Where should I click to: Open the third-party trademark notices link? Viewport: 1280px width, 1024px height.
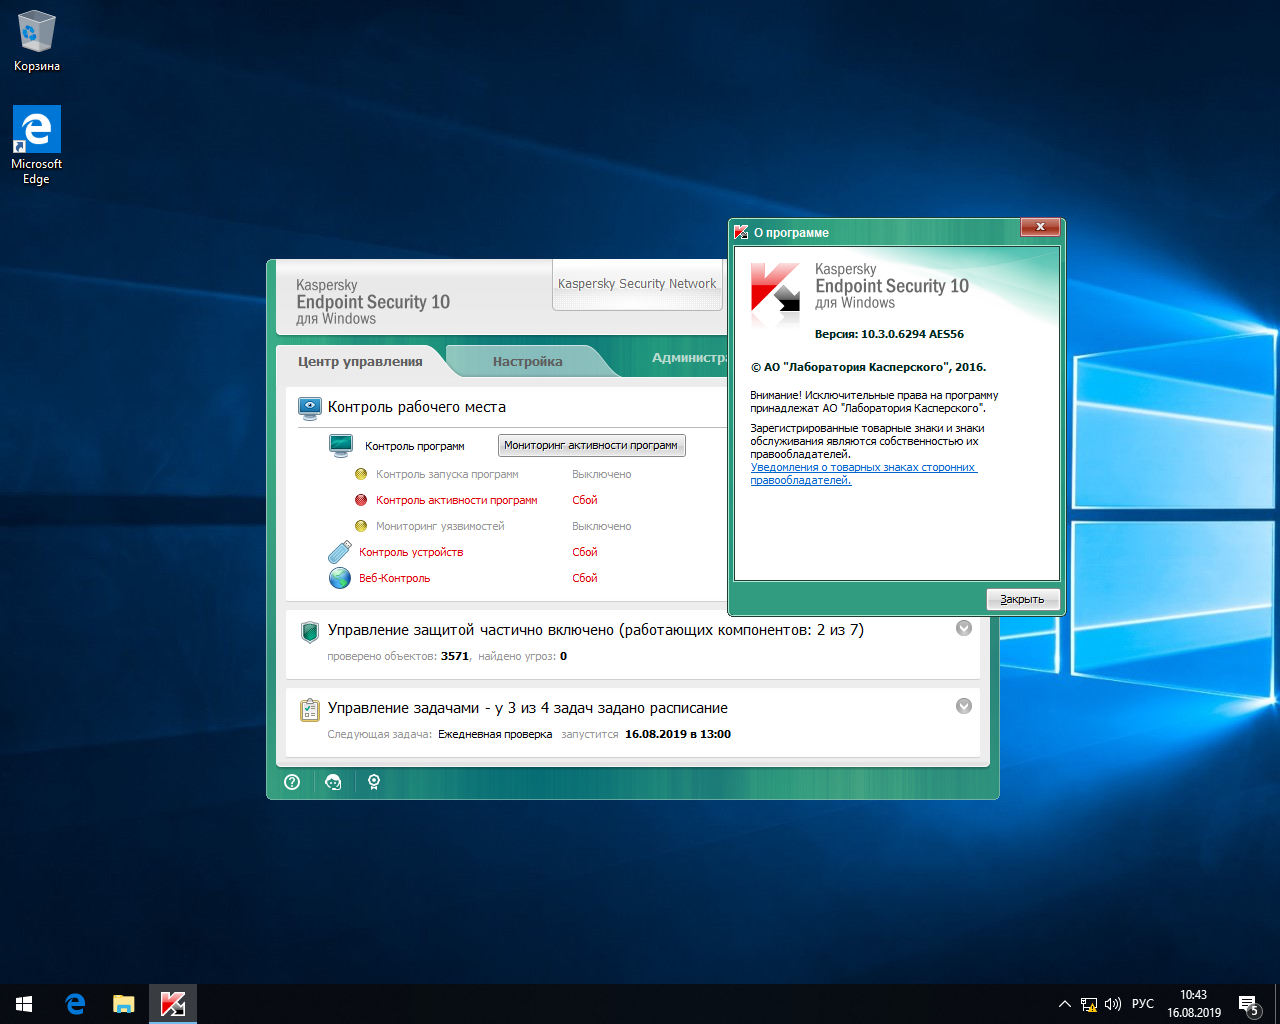[x=862, y=468]
